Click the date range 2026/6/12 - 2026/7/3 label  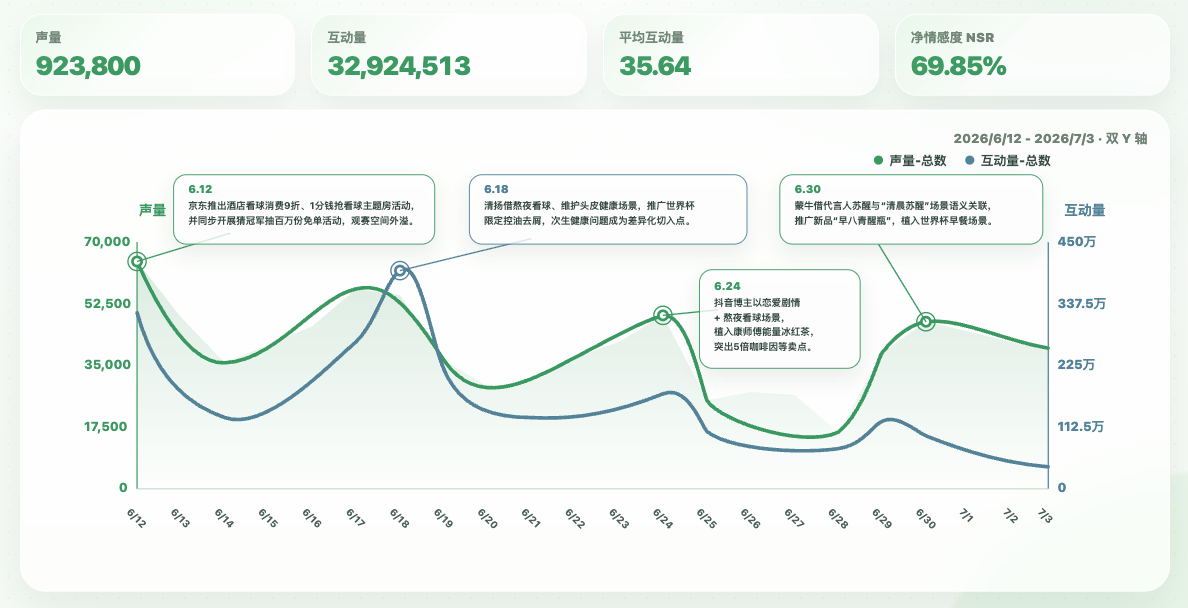coord(1026,139)
